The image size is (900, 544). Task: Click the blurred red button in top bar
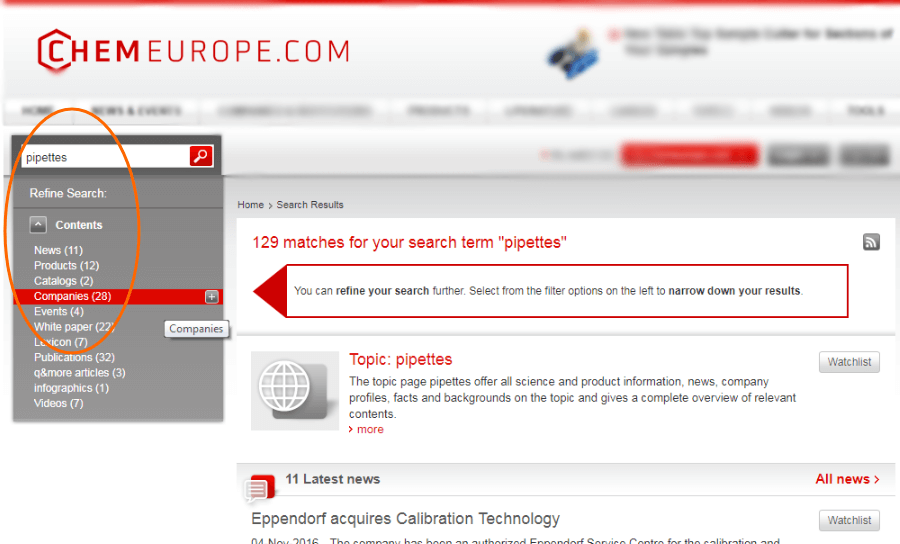pos(689,156)
